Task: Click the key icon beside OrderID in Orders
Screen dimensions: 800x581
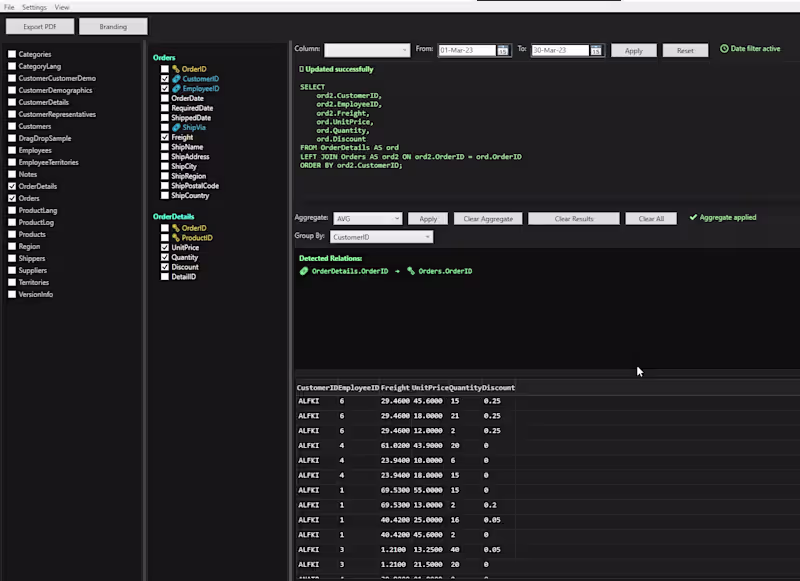Action: pos(174,69)
